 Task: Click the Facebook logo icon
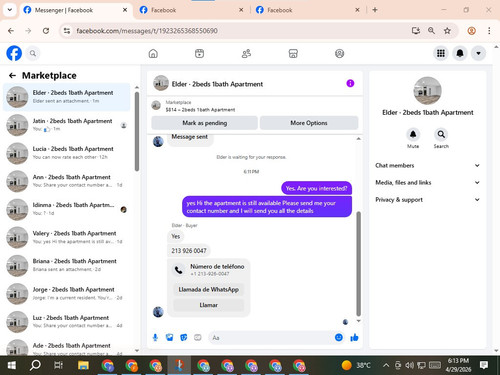click(x=14, y=53)
